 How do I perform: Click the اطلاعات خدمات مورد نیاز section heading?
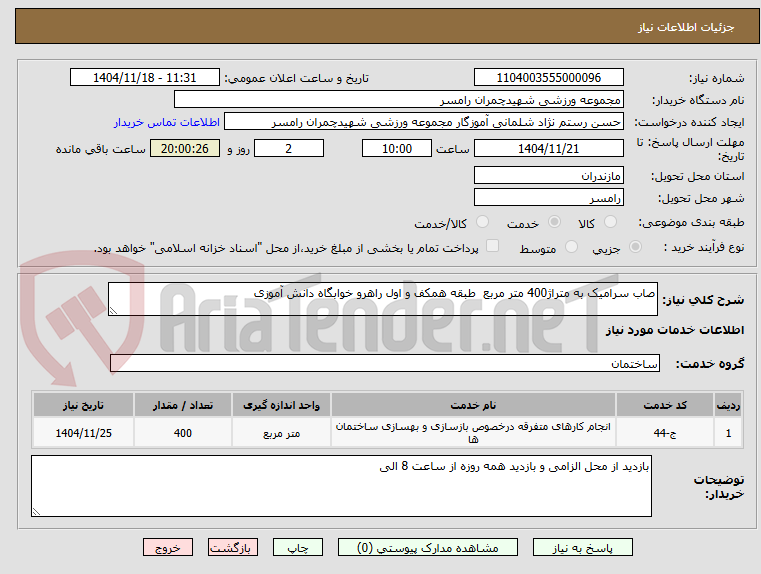click(675, 330)
